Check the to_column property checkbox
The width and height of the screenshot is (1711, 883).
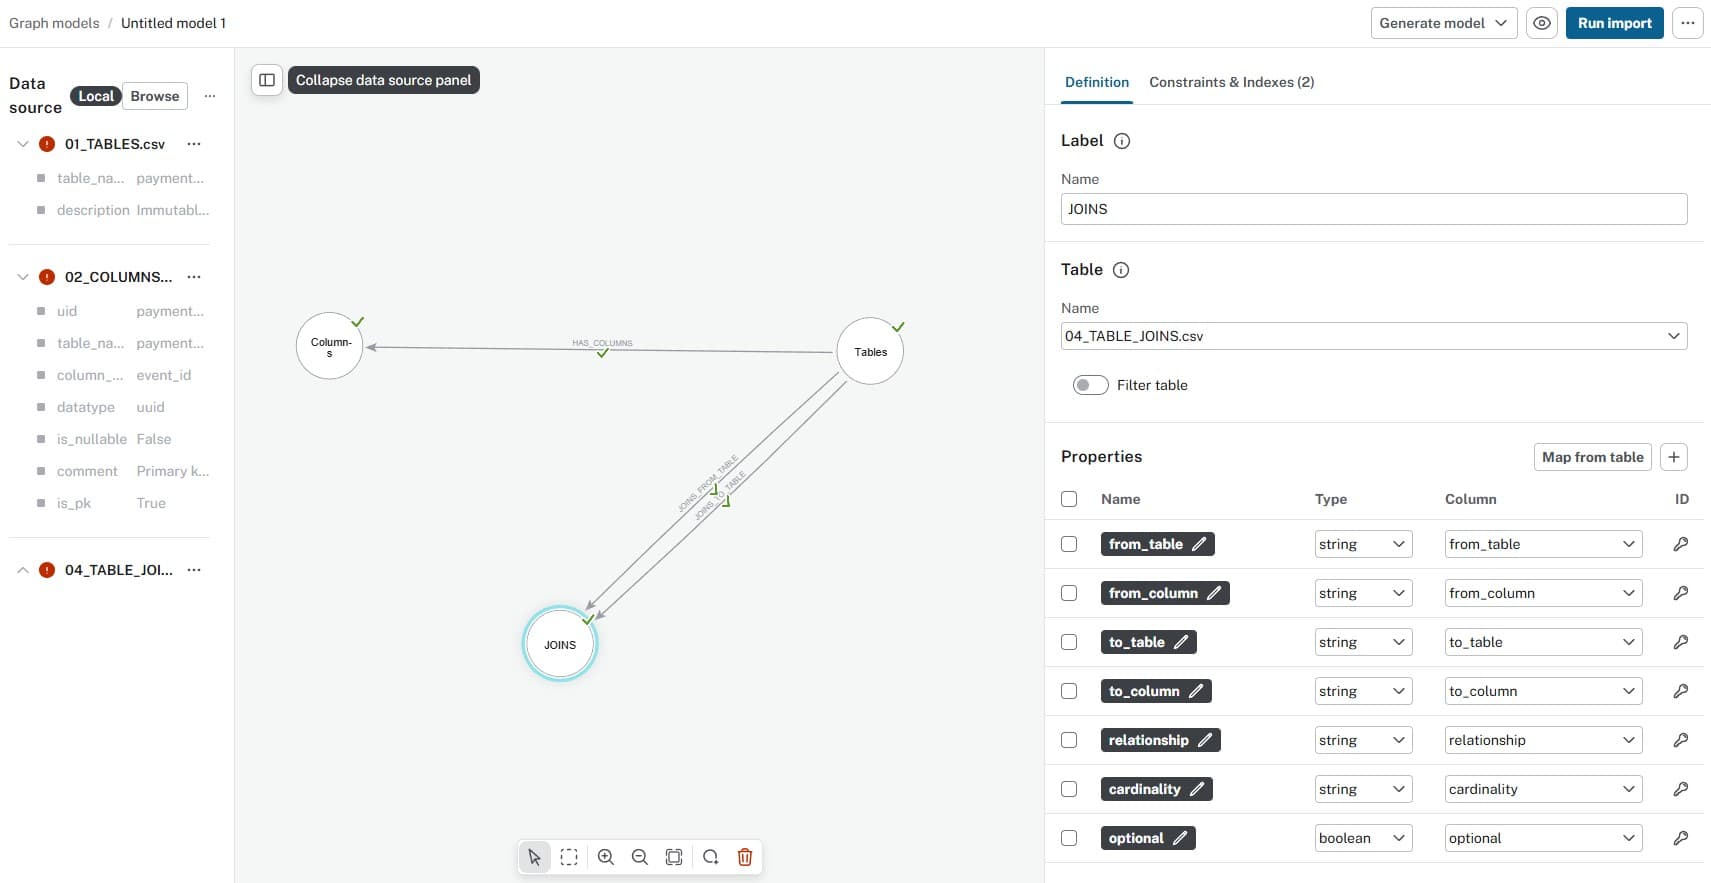click(x=1069, y=691)
